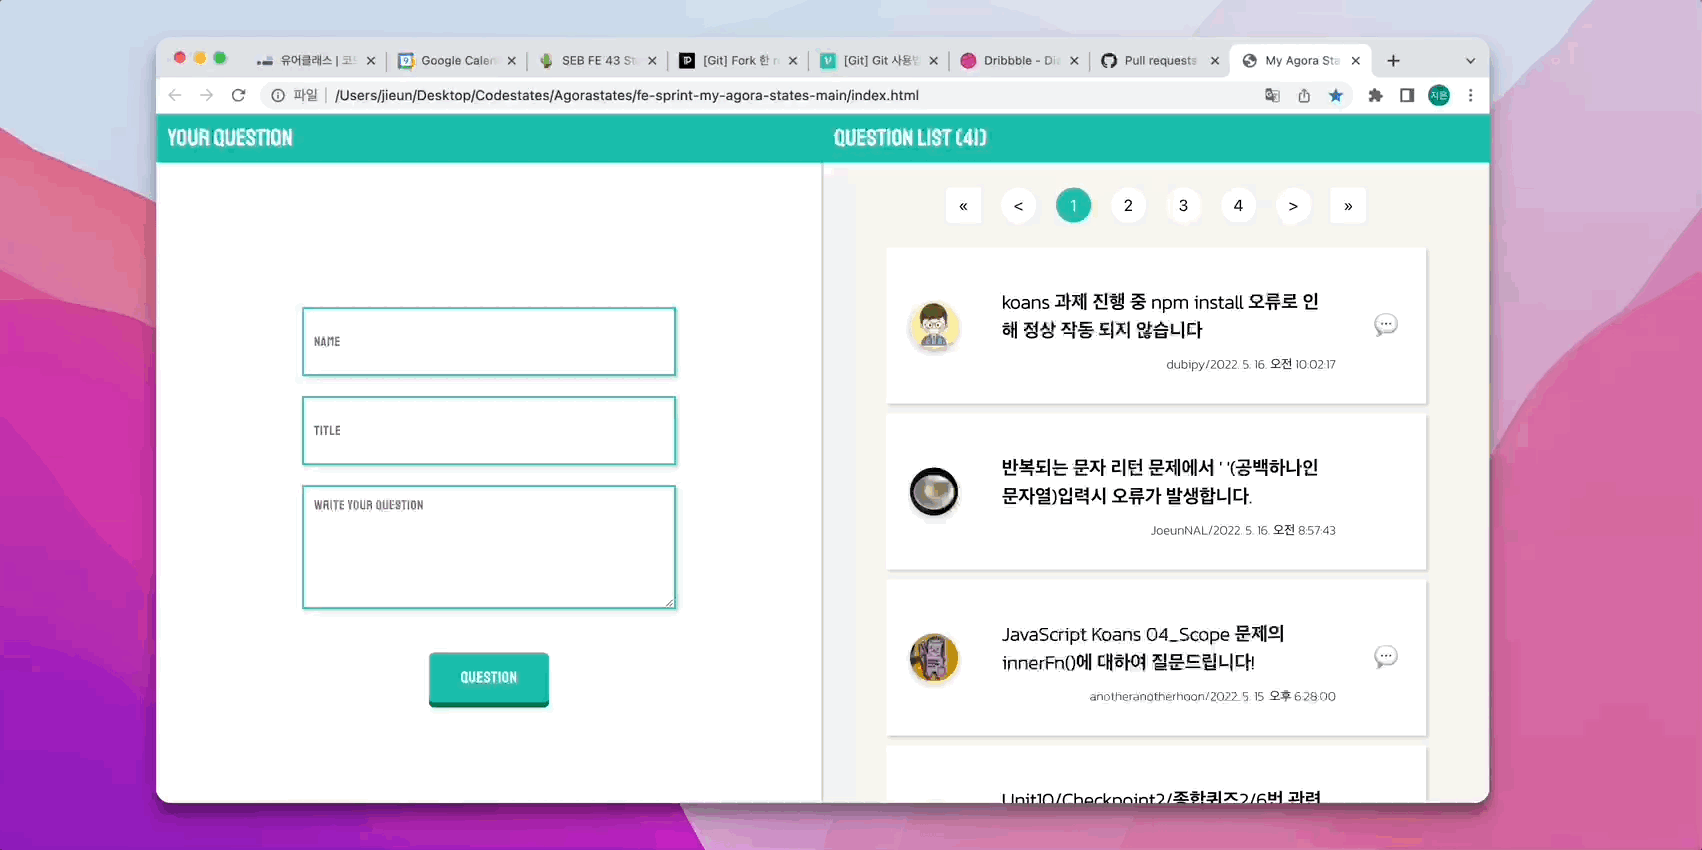Switch to the [Git] Git 사용법 tab
Viewport: 1702px width, 850px height.
click(879, 61)
